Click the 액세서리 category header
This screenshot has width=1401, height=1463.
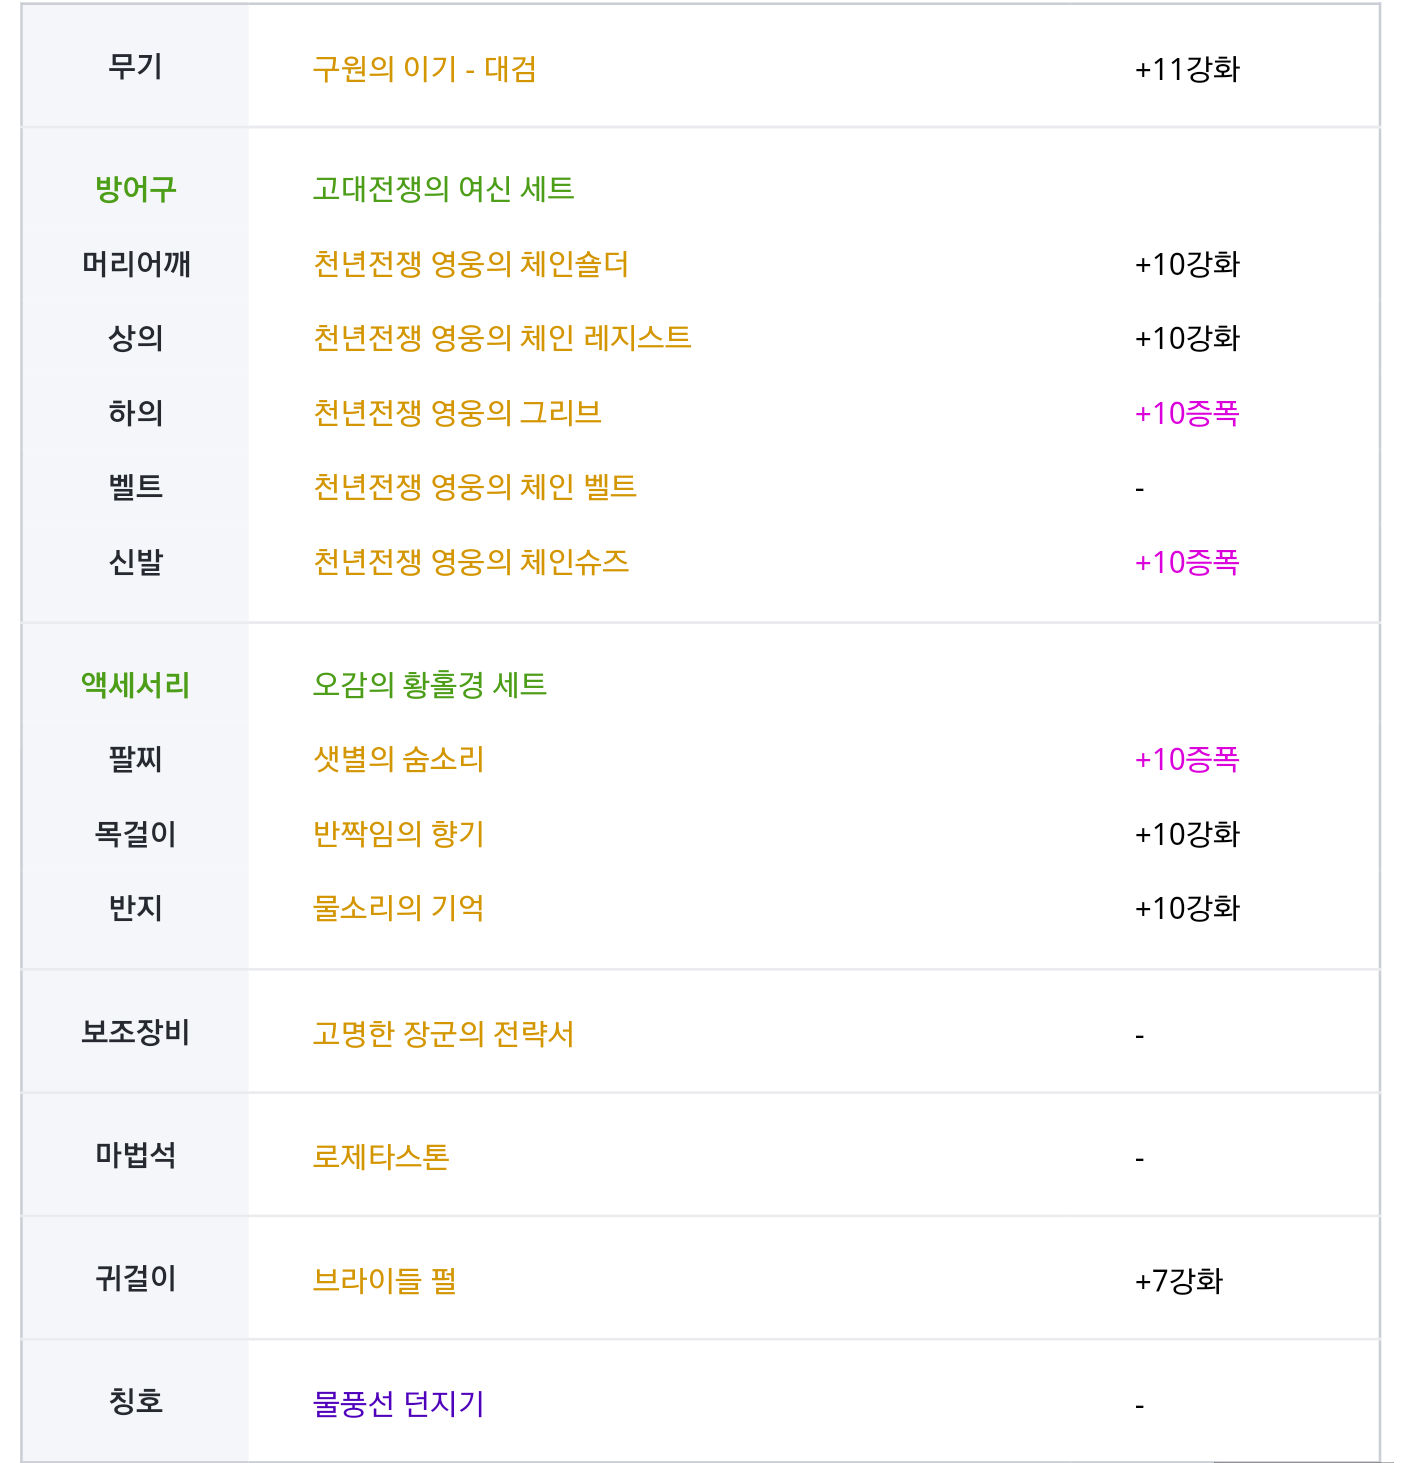[135, 685]
